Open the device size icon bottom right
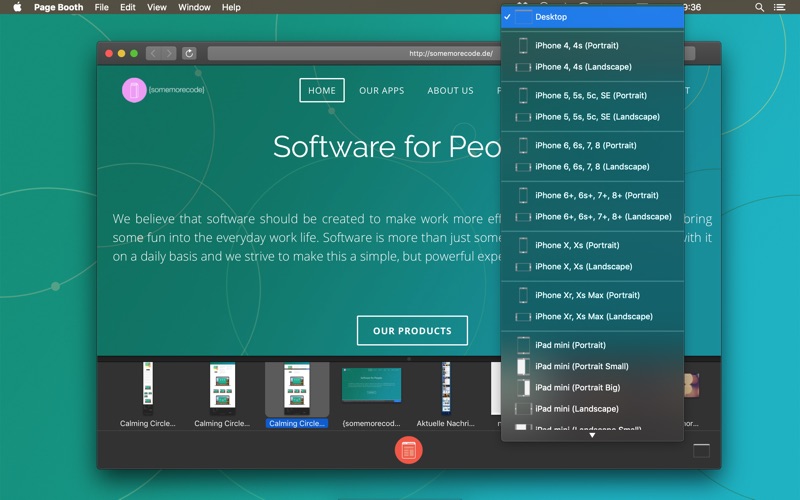 (701, 451)
